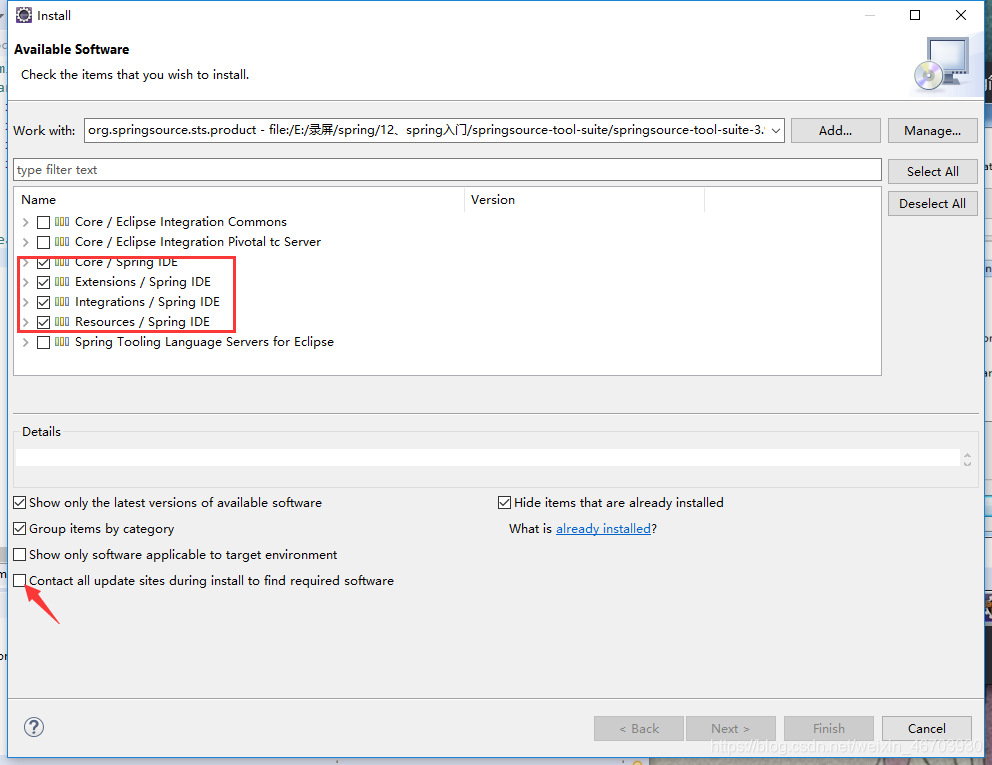Click the category icon beside Integrations / Spring IDE

tap(62, 302)
